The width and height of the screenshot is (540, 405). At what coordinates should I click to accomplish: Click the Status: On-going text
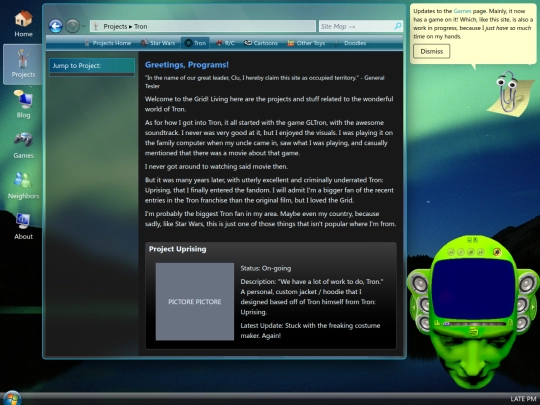click(266, 268)
